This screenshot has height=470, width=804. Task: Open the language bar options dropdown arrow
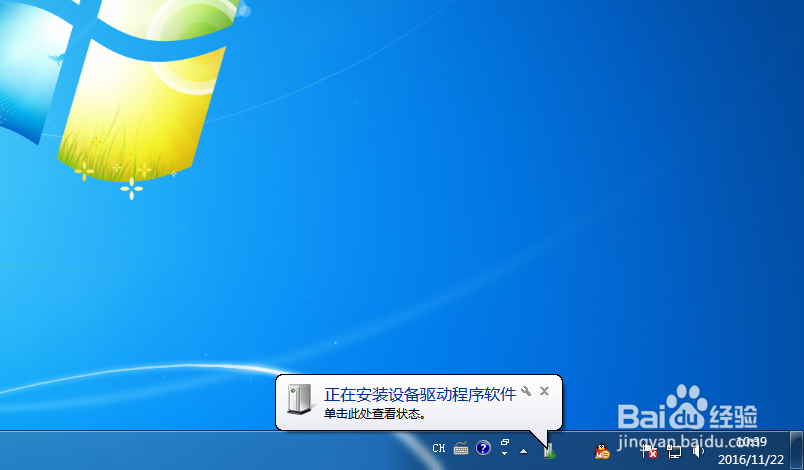point(505,453)
